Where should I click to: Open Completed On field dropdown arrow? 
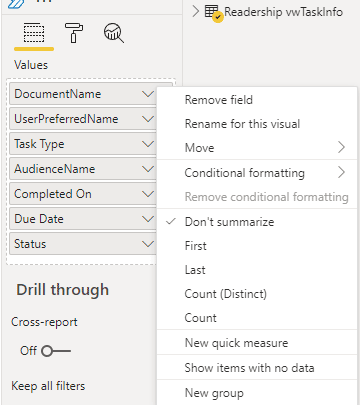[x=148, y=194]
